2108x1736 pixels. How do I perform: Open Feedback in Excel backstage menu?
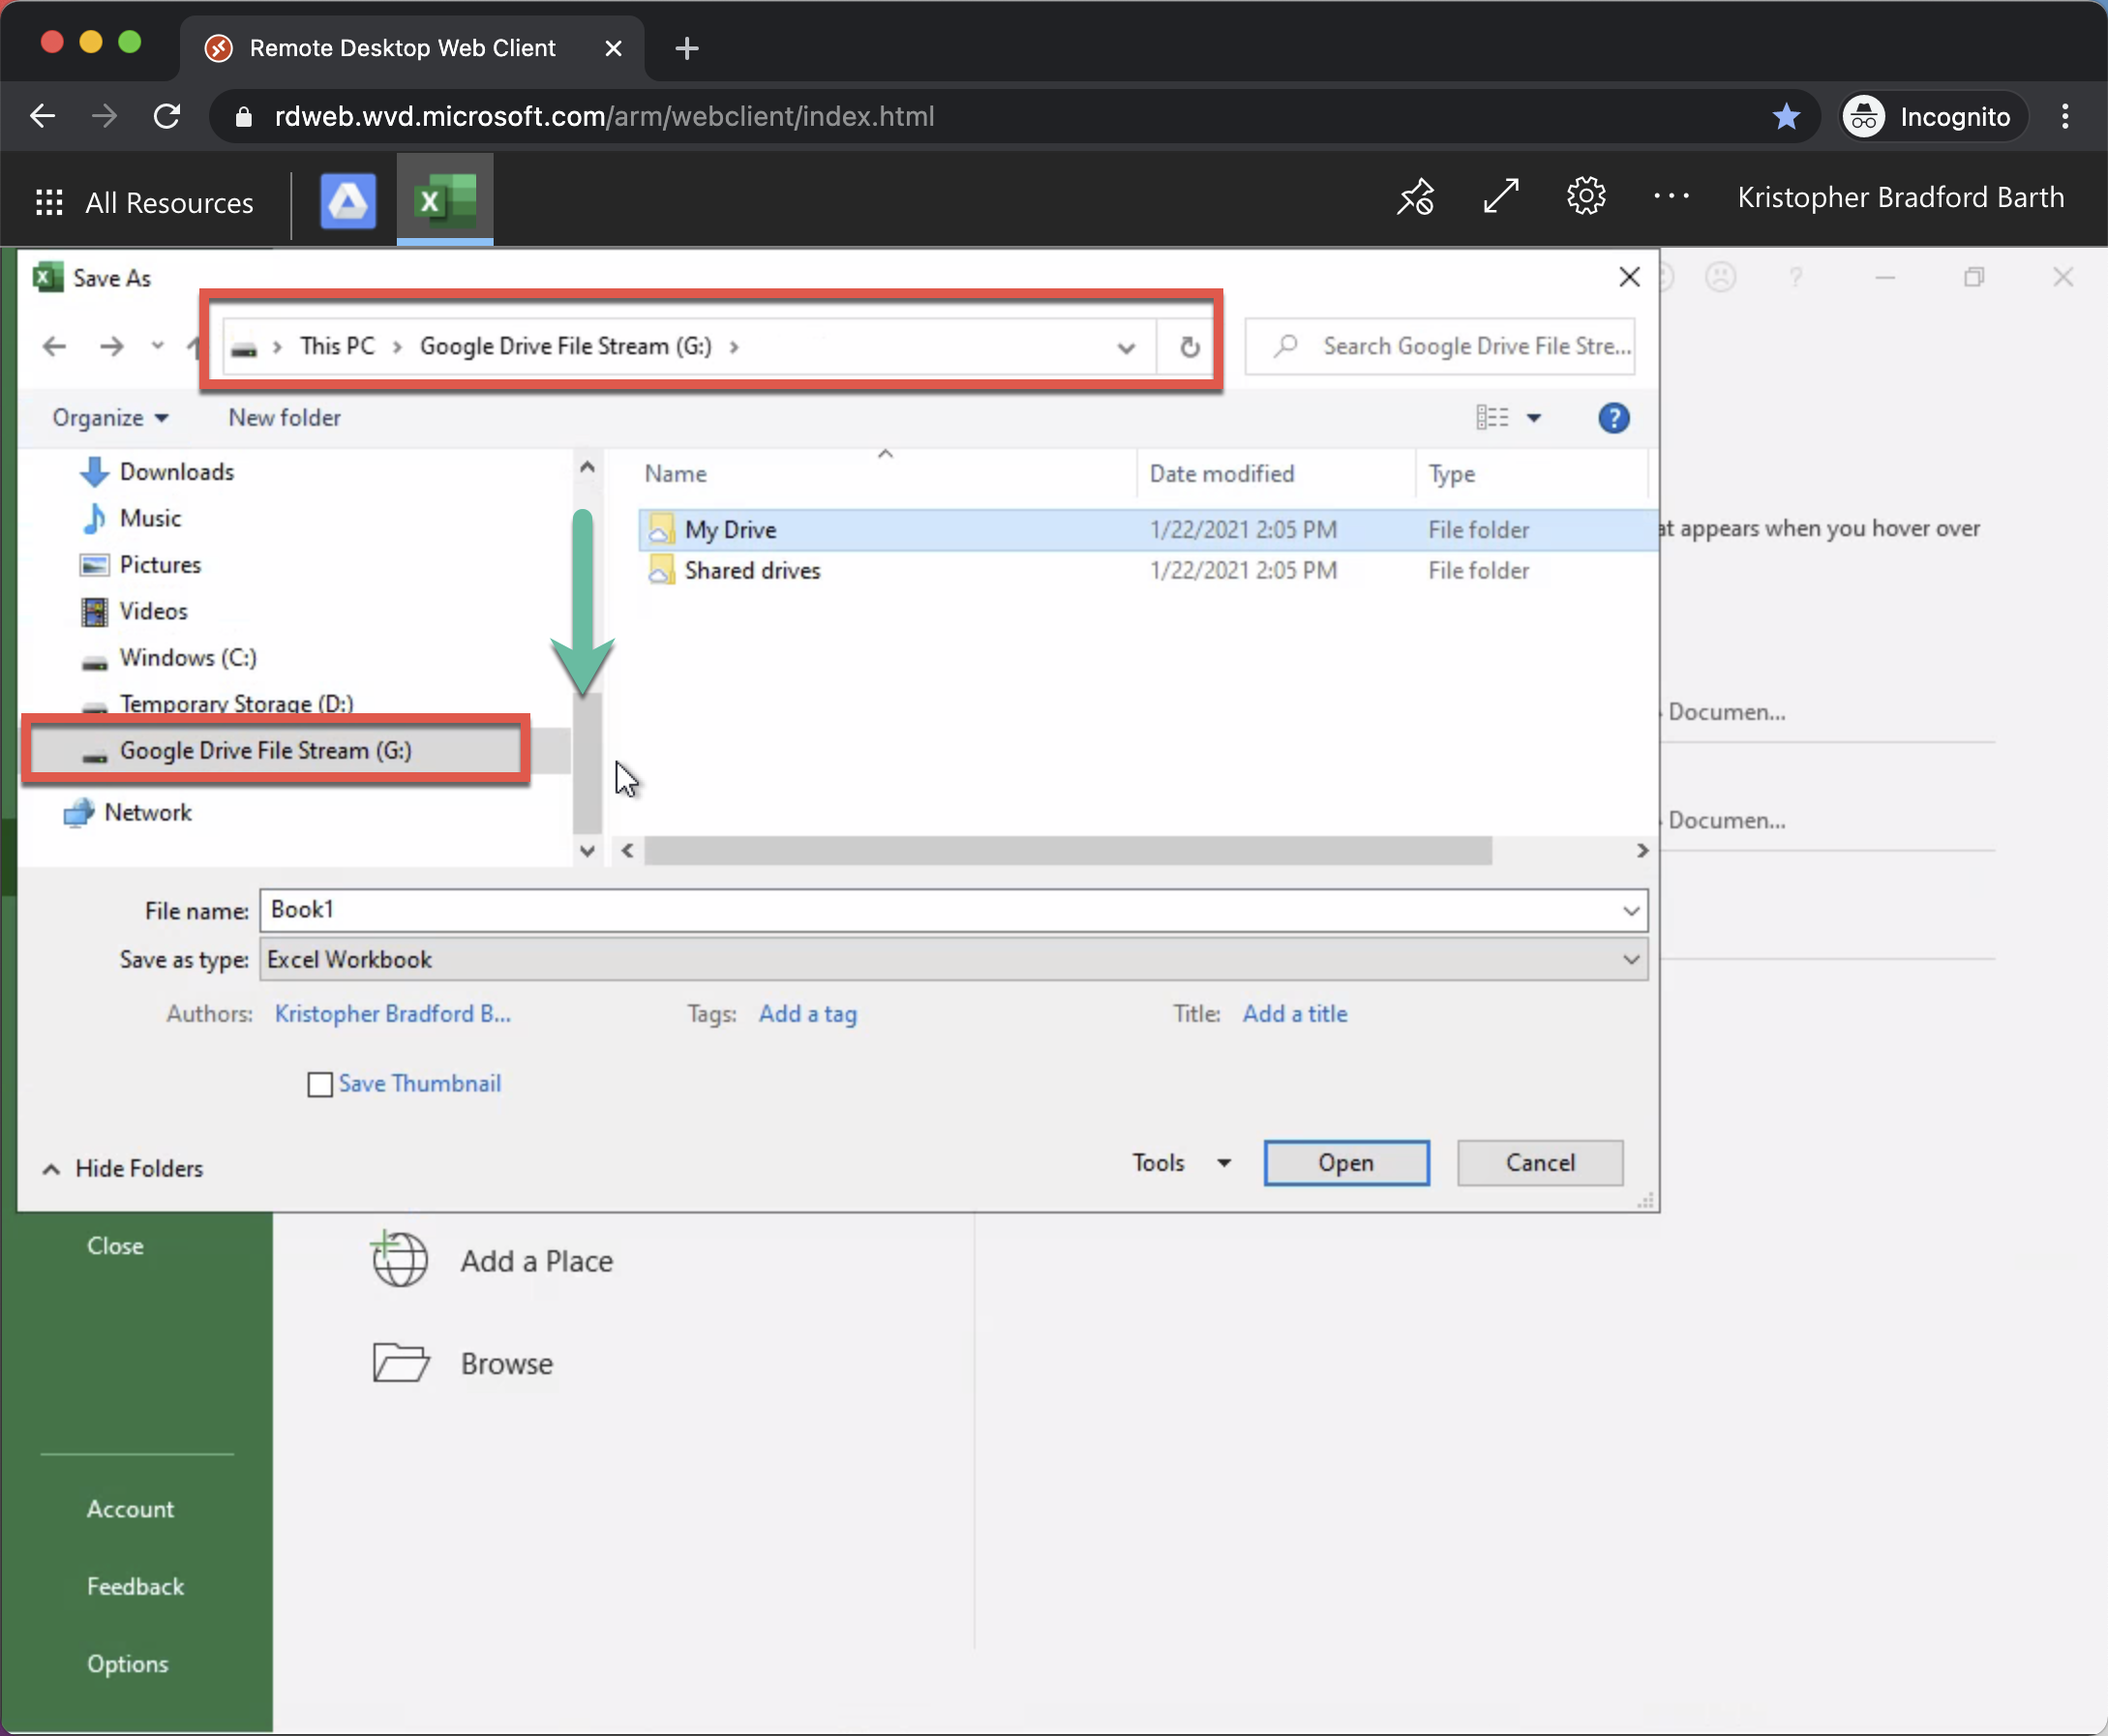pyautogui.click(x=135, y=1587)
